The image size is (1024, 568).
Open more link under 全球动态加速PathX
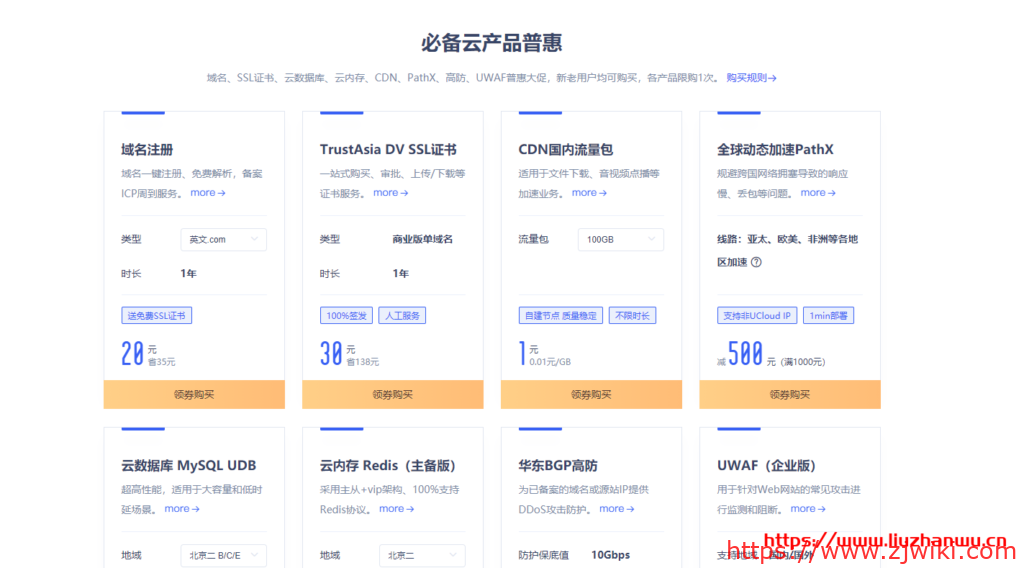click(x=818, y=193)
